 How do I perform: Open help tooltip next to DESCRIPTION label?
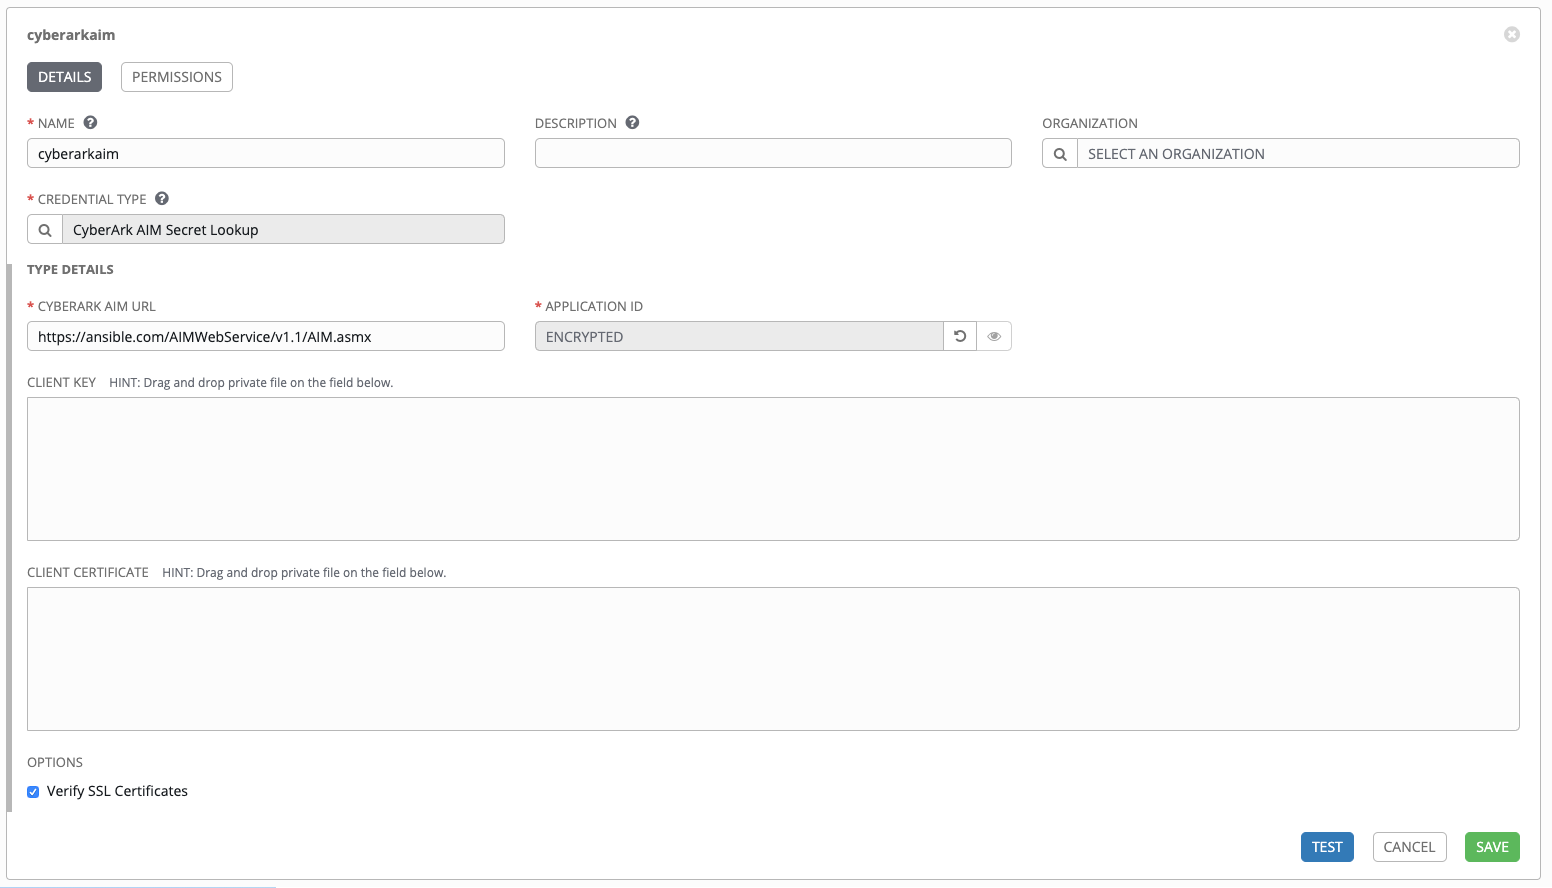pyautogui.click(x=632, y=123)
